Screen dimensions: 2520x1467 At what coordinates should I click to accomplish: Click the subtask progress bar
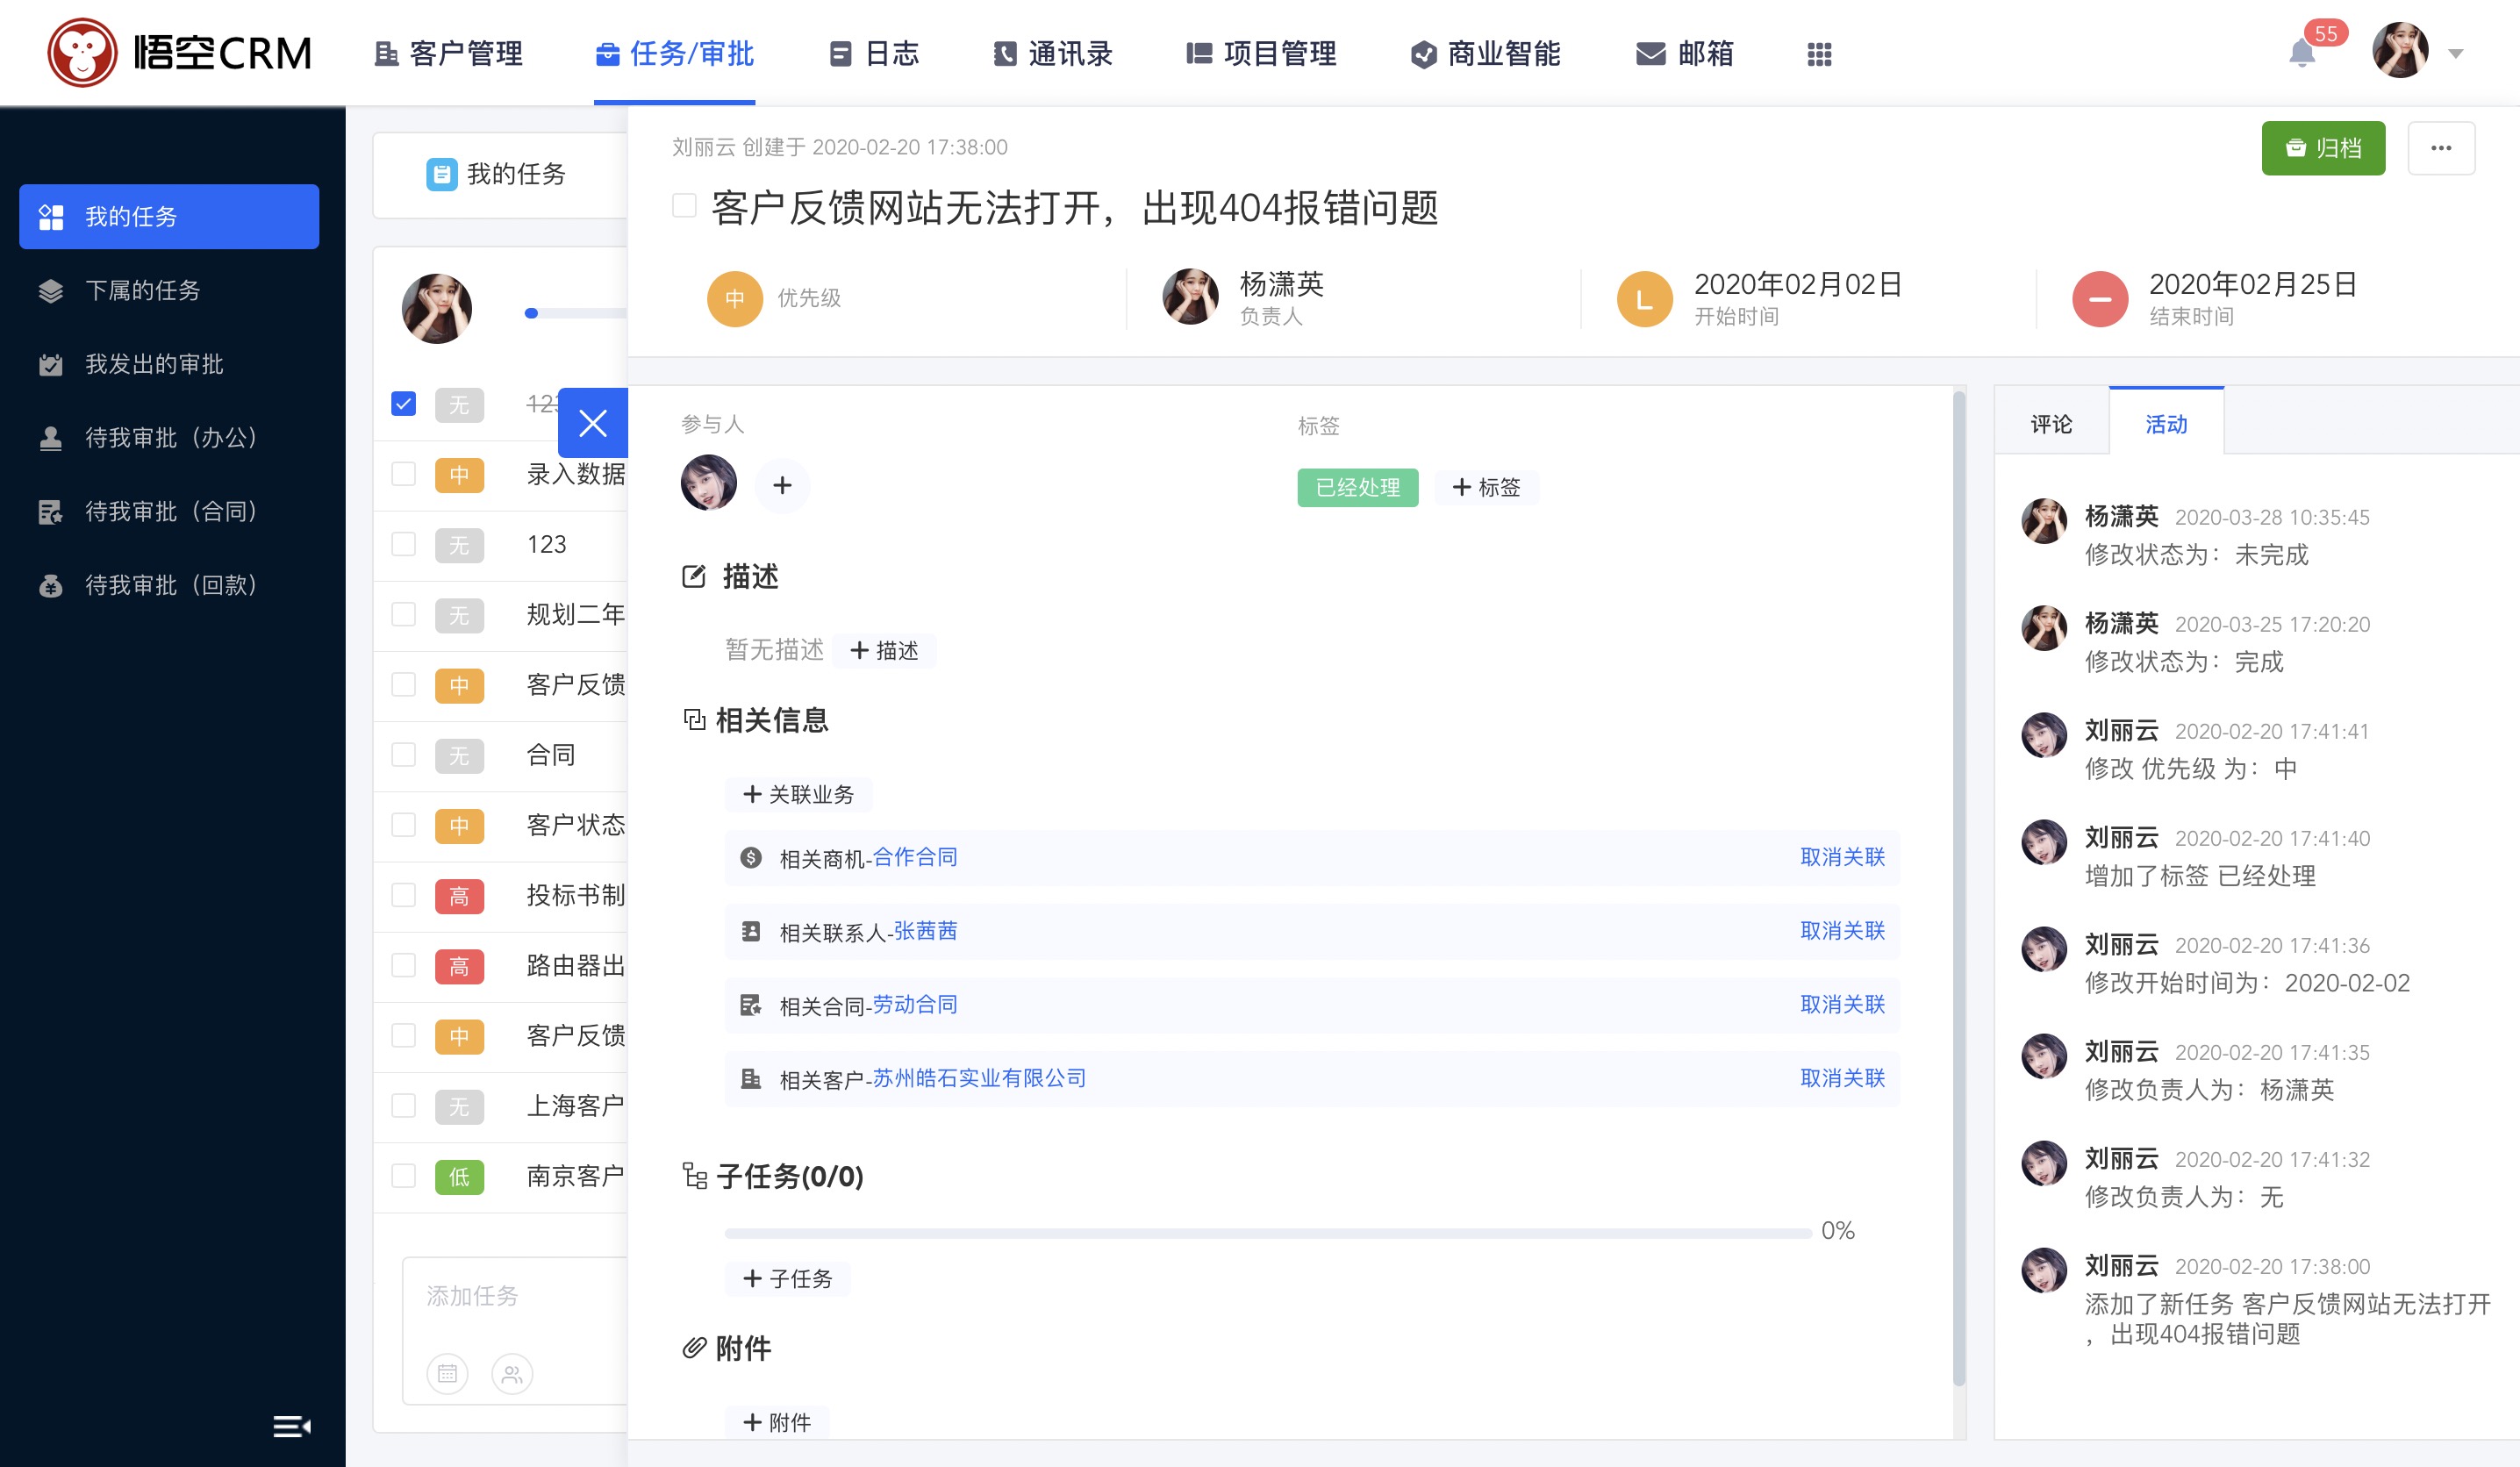pos(1267,1233)
